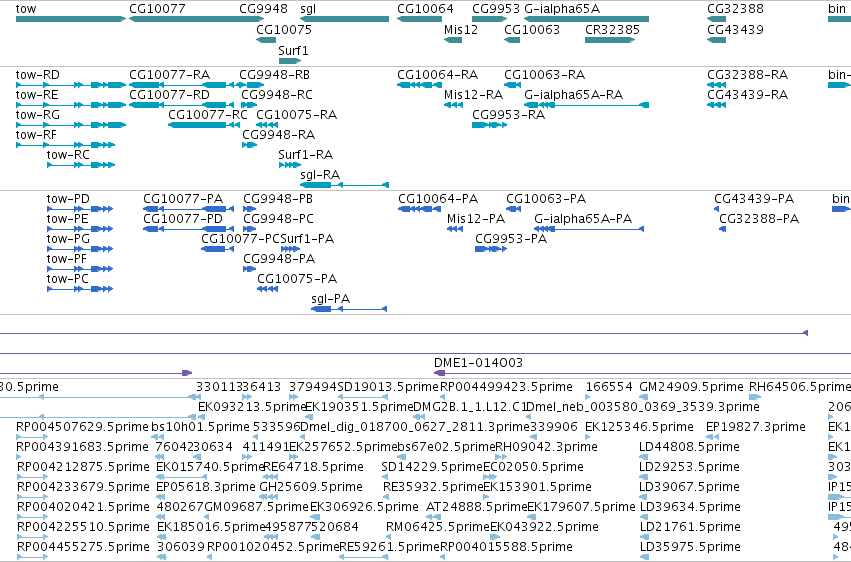Click the tow-RG transcript label
The image size is (851, 562).
click(37, 114)
